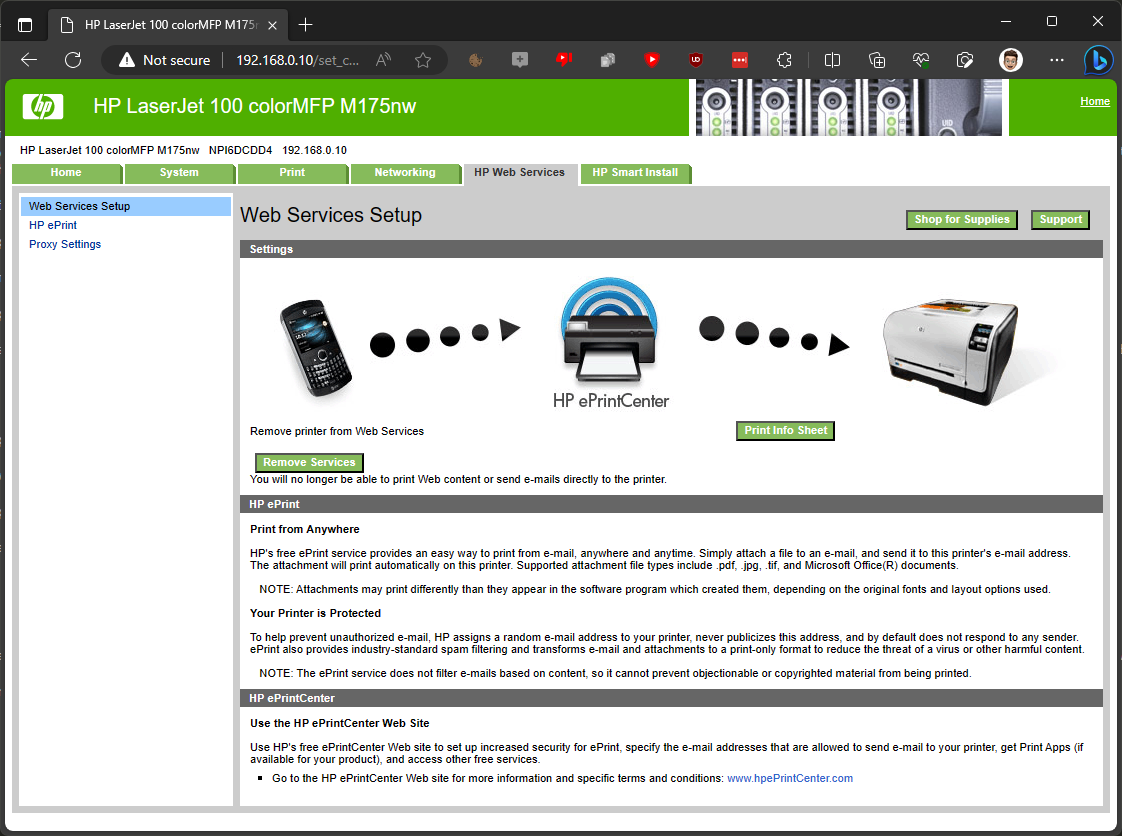Viewport: 1122px width, 836px height.
Task: Close the HP LaserJet browser tab
Action: [273, 25]
